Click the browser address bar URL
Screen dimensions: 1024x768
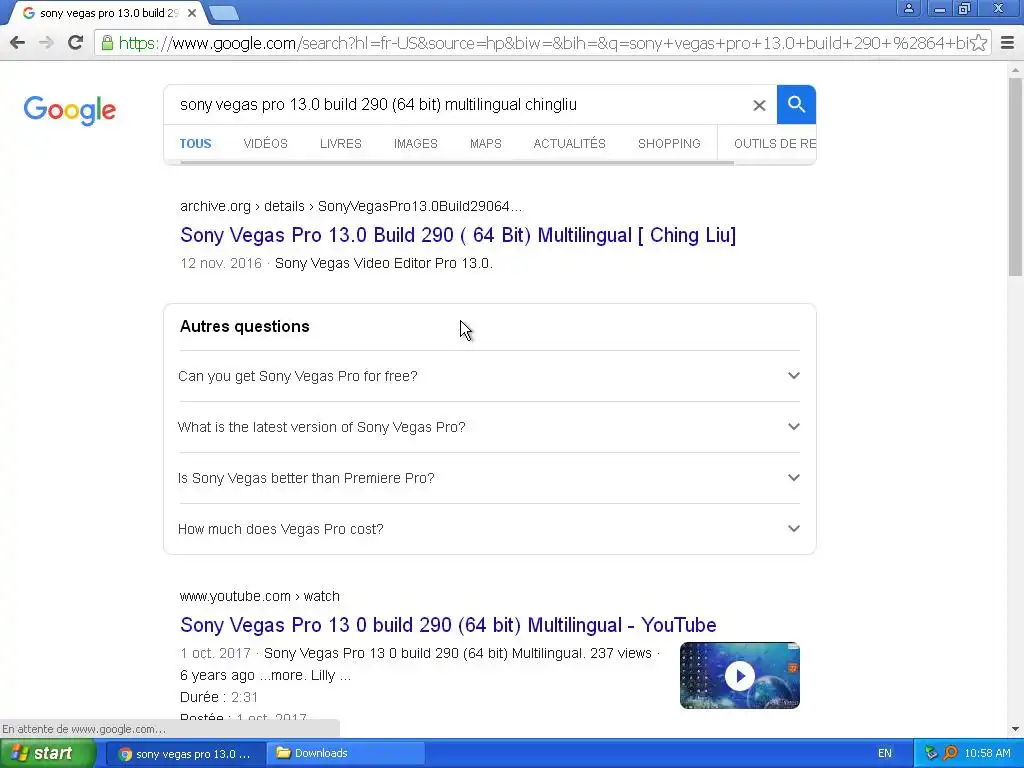point(542,43)
